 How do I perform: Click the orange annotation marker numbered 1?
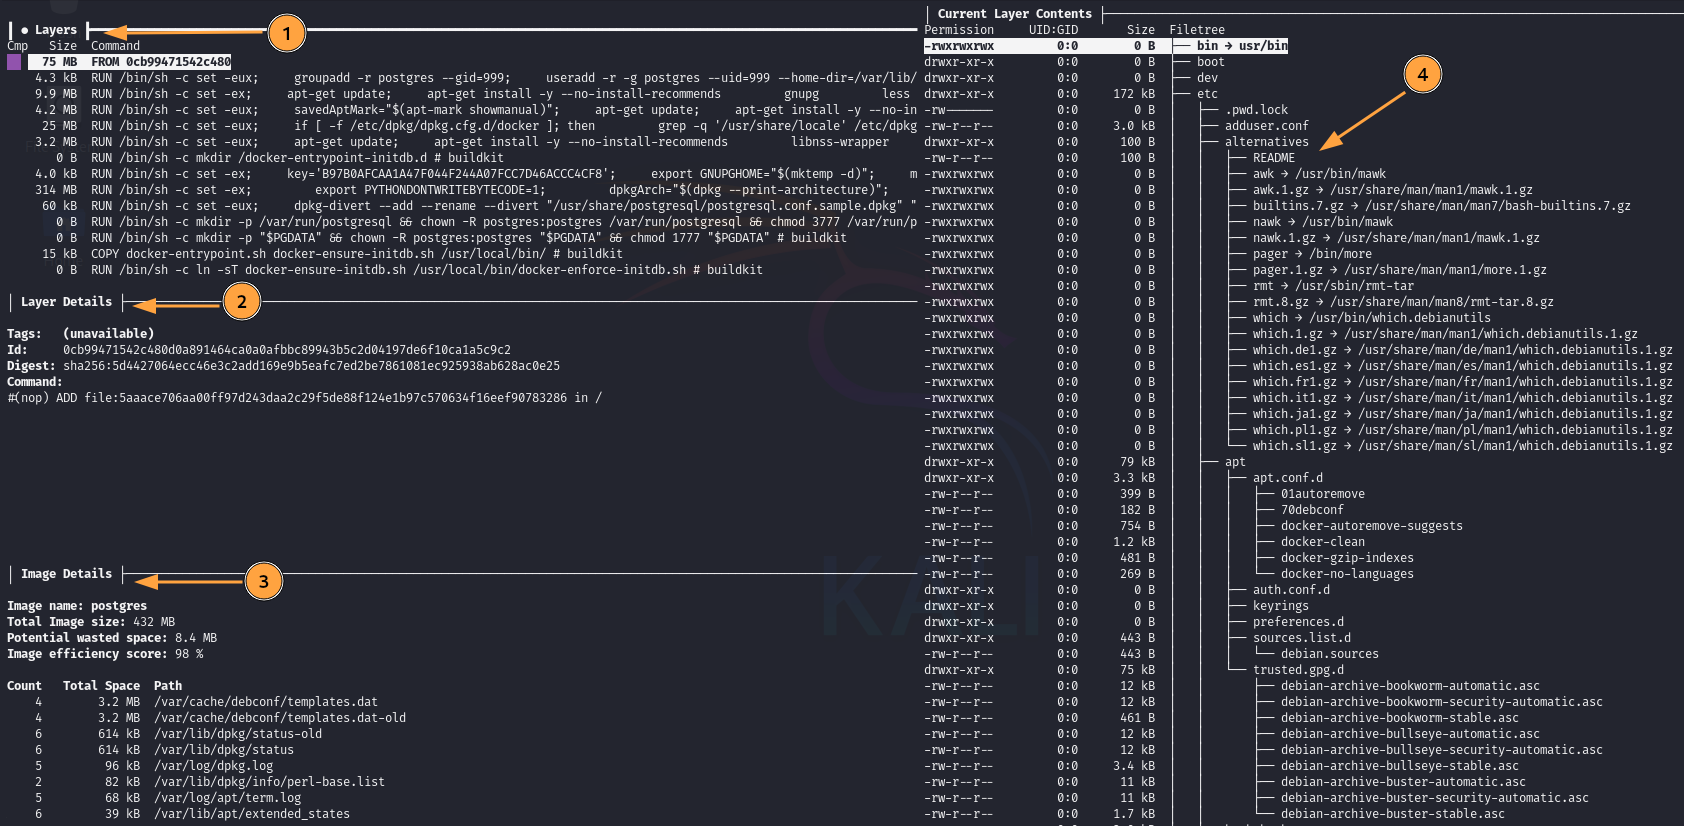[286, 34]
